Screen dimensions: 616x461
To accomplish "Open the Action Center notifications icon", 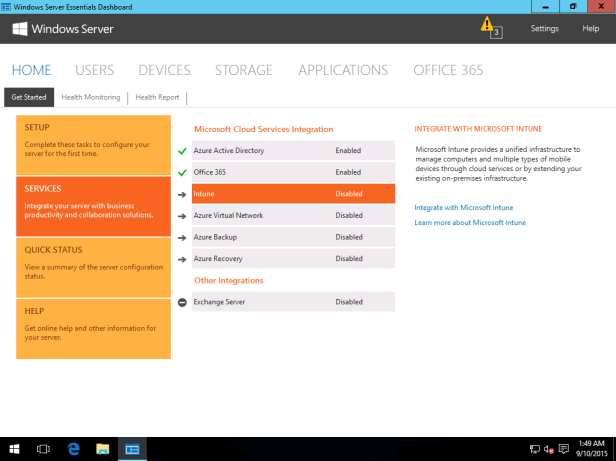I will 564,449.
